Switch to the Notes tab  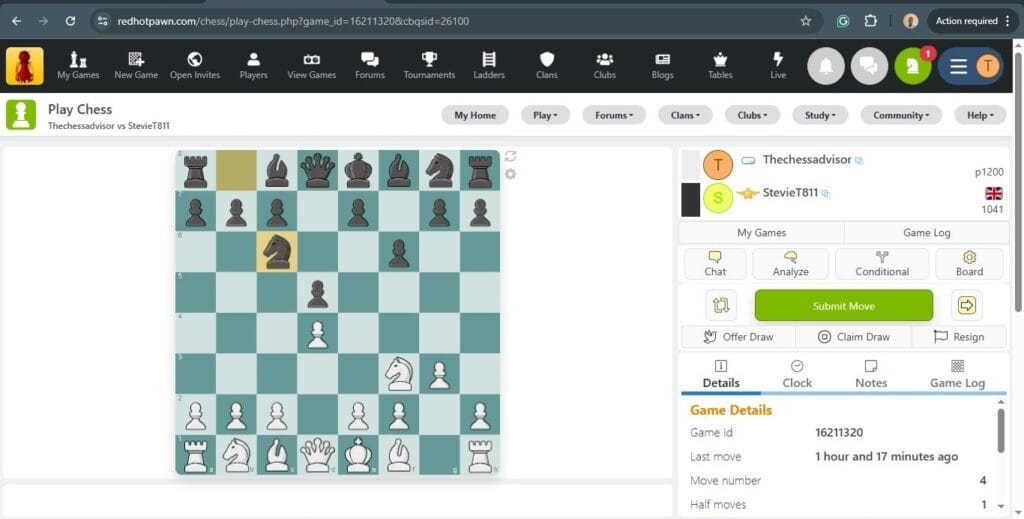click(x=871, y=374)
